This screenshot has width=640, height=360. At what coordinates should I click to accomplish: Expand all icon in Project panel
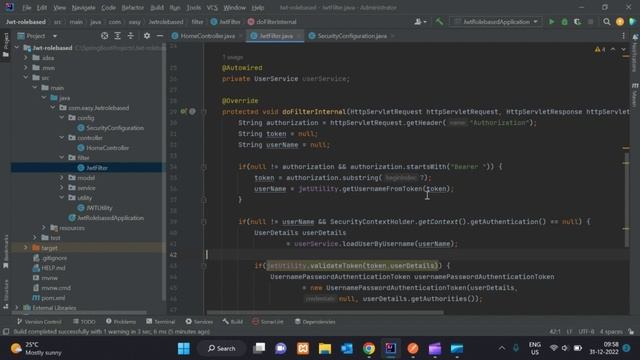(118, 36)
